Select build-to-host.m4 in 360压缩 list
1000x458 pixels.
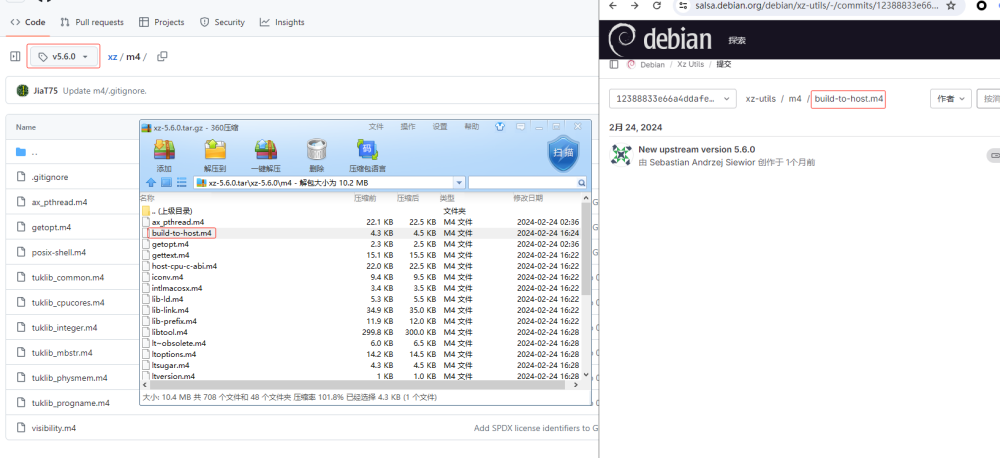pyautogui.click(x=181, y=233)
